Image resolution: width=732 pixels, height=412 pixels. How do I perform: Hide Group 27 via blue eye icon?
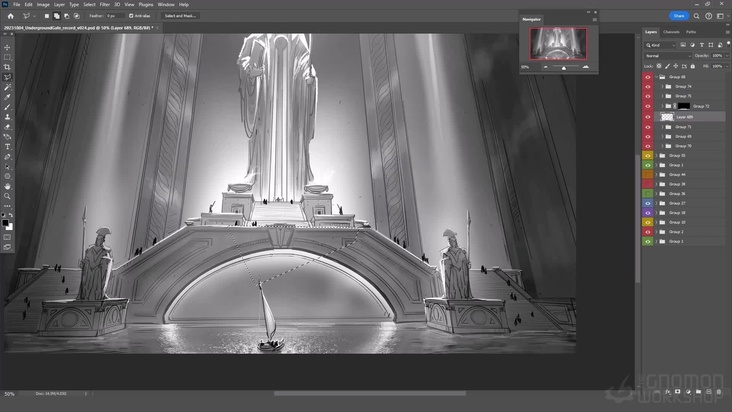pyautogui.click(x=648, y=203)
